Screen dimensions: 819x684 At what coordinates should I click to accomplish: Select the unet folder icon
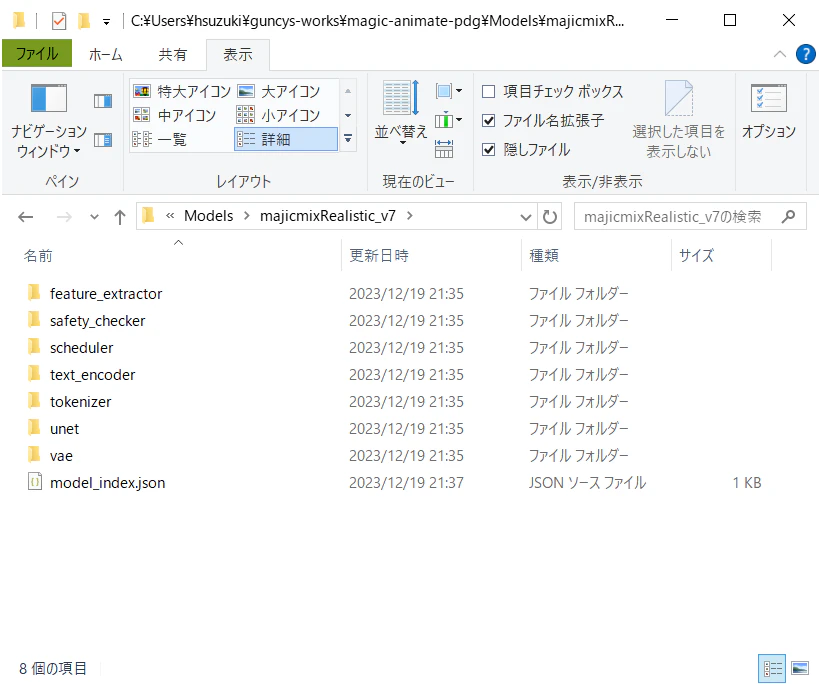tap(34, 428)
